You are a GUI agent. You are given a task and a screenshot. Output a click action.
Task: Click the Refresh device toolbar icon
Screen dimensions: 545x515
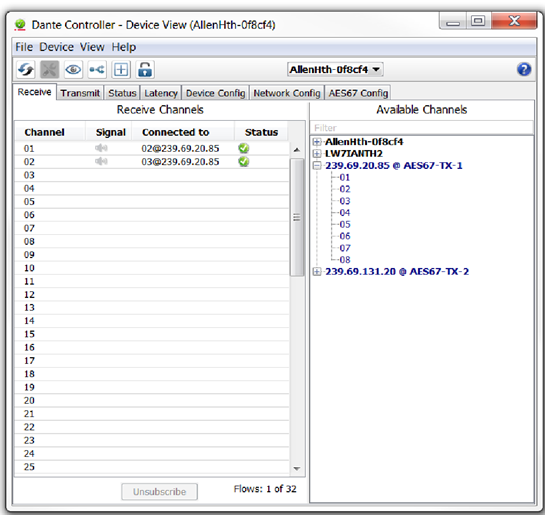point(26,70)
